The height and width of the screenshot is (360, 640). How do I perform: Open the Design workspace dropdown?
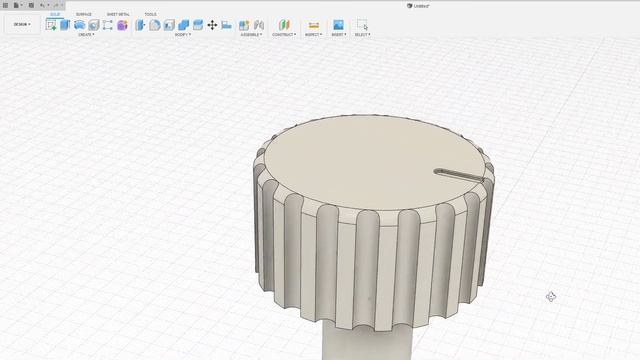click(x=22, y=24)
